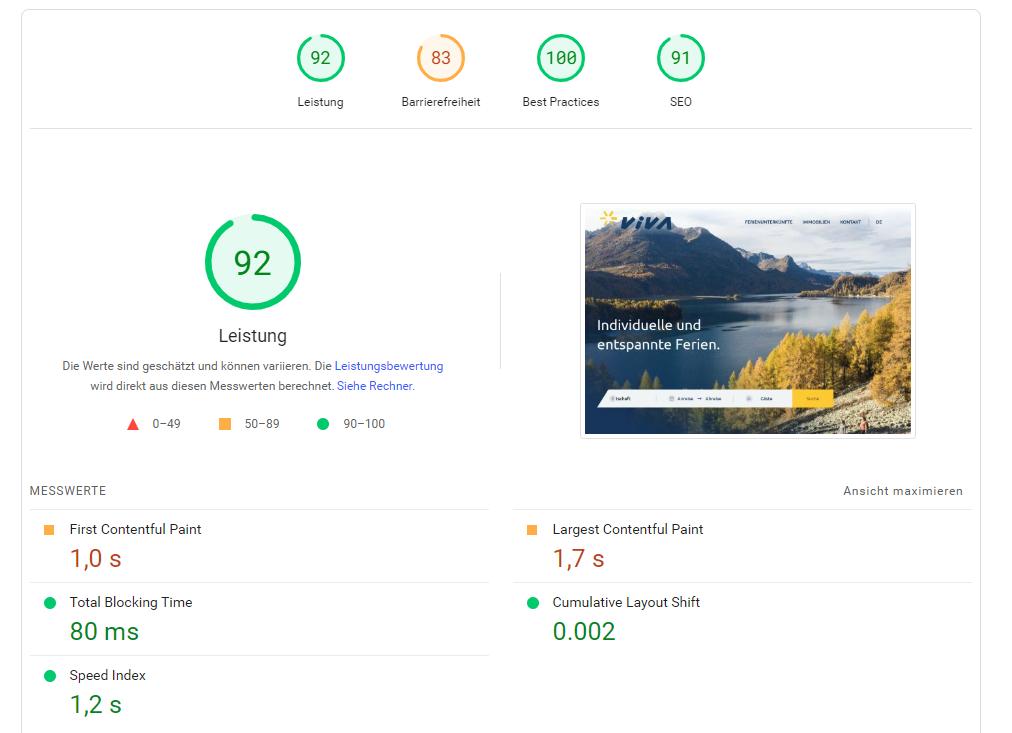Screen dimensions: 1012x733
Task: Open the Best Practices gauge showing 100
Action: click(x=560, y=58)
